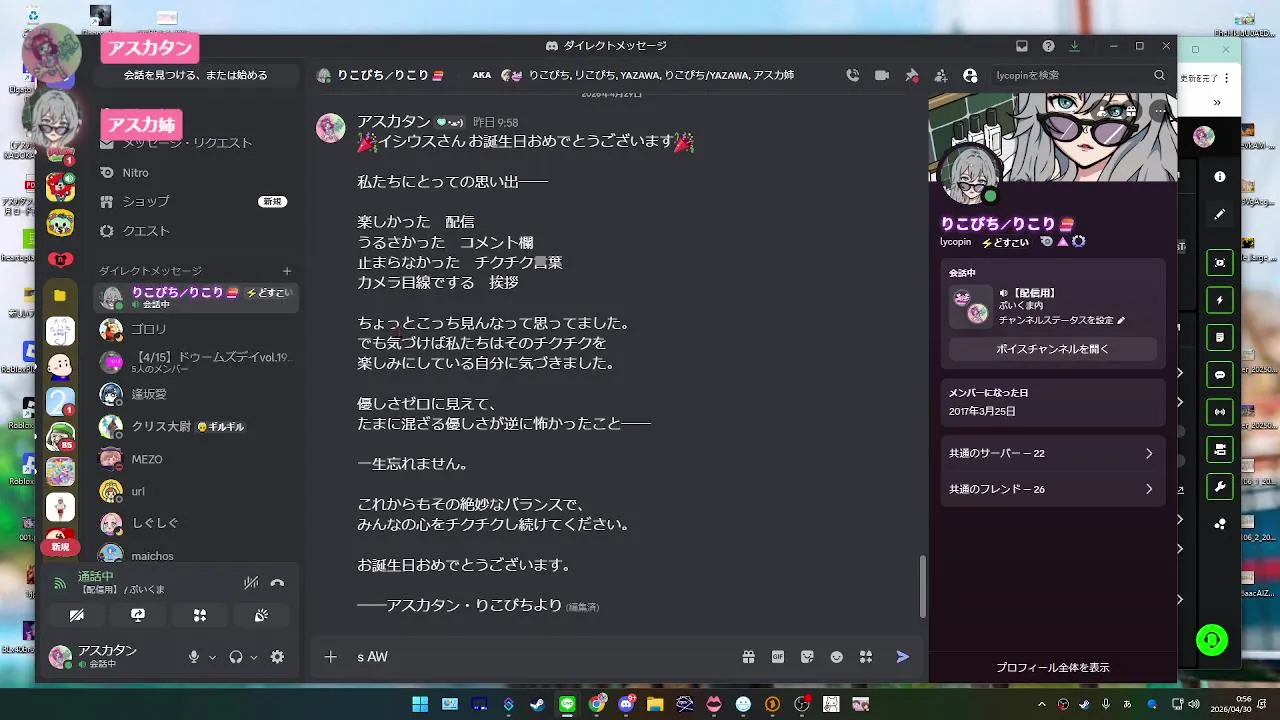Open DM with 逢坂愛
The image size is (1280, 720).
(196, 395)
